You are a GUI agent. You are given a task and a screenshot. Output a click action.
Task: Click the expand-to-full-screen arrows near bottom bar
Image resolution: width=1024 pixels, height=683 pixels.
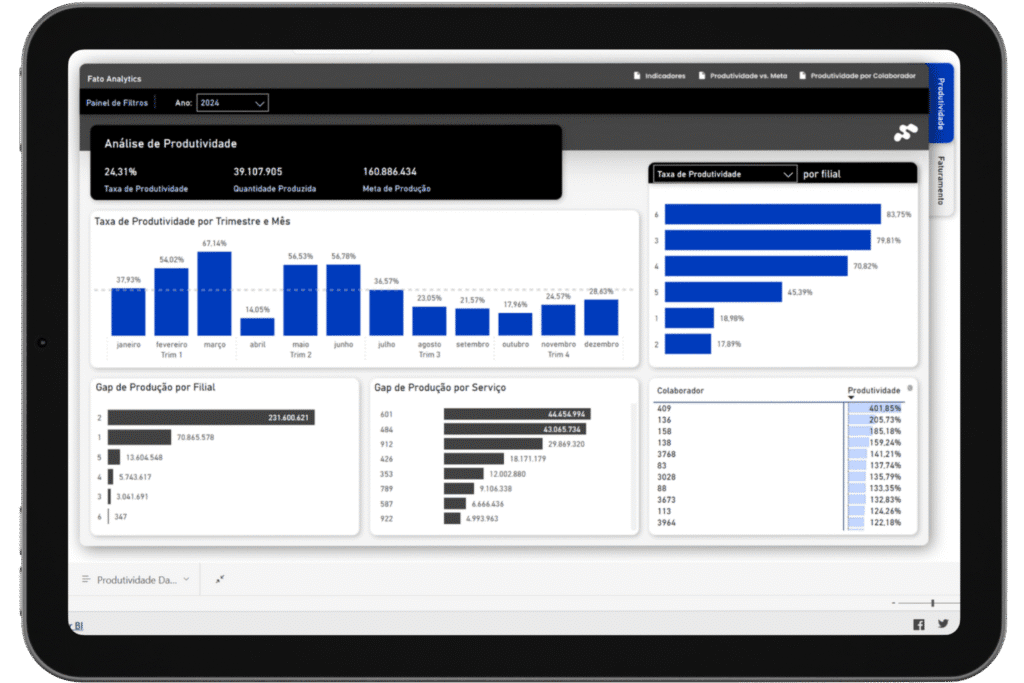pyautogui.click(x=219, y=579)
